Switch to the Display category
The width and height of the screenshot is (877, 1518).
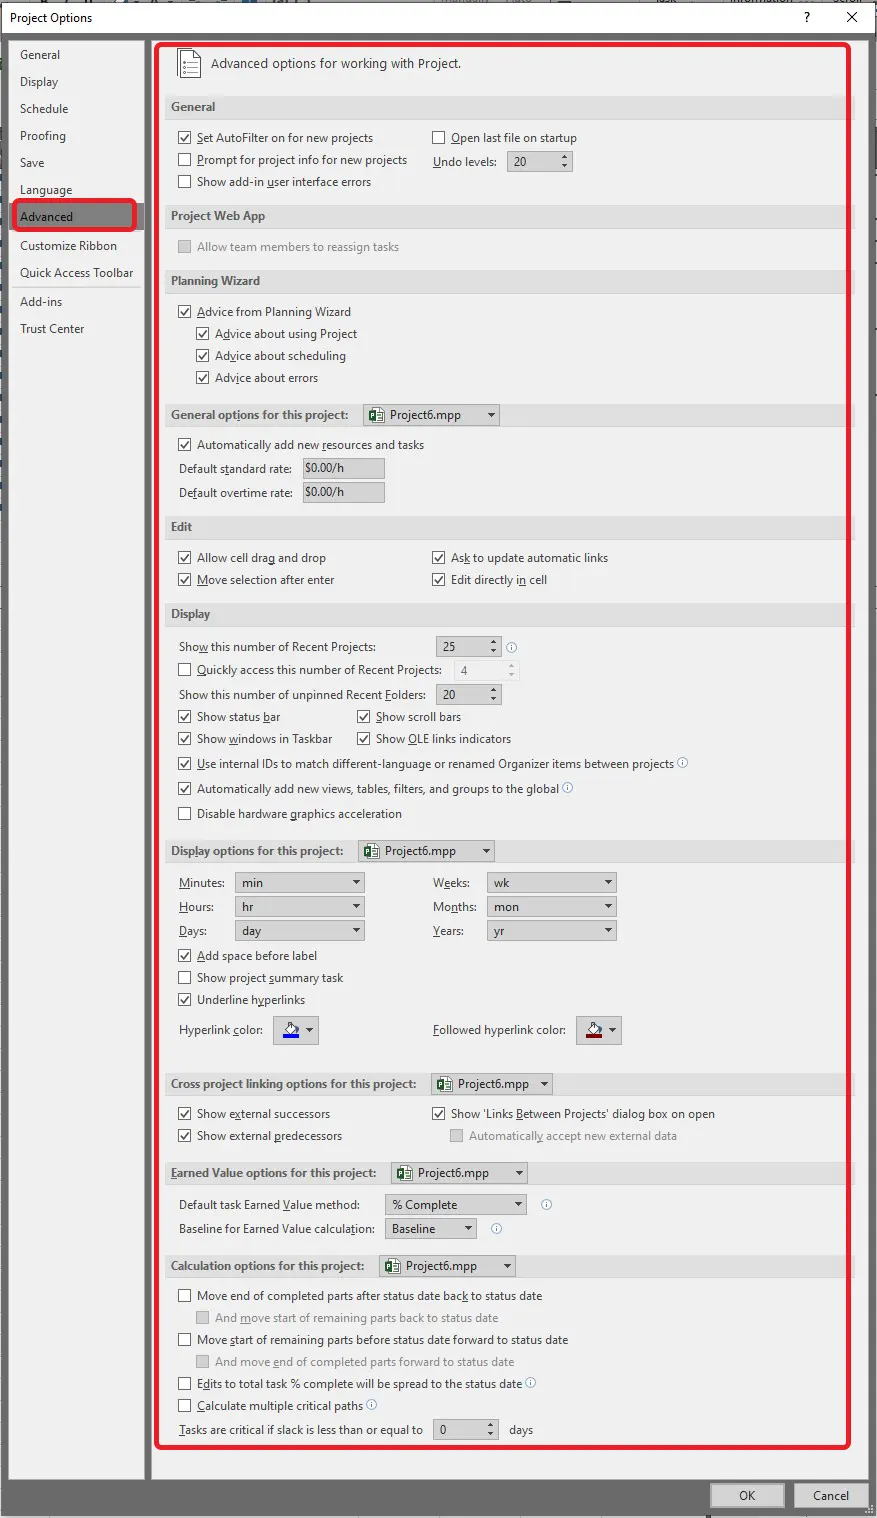tap(76, 82)
